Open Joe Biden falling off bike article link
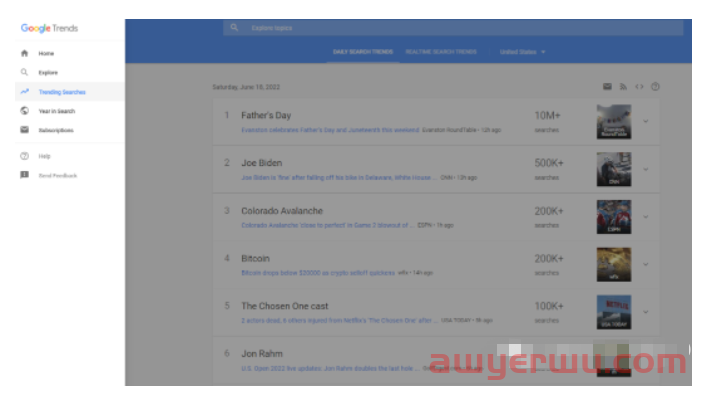 coord(339,178)
